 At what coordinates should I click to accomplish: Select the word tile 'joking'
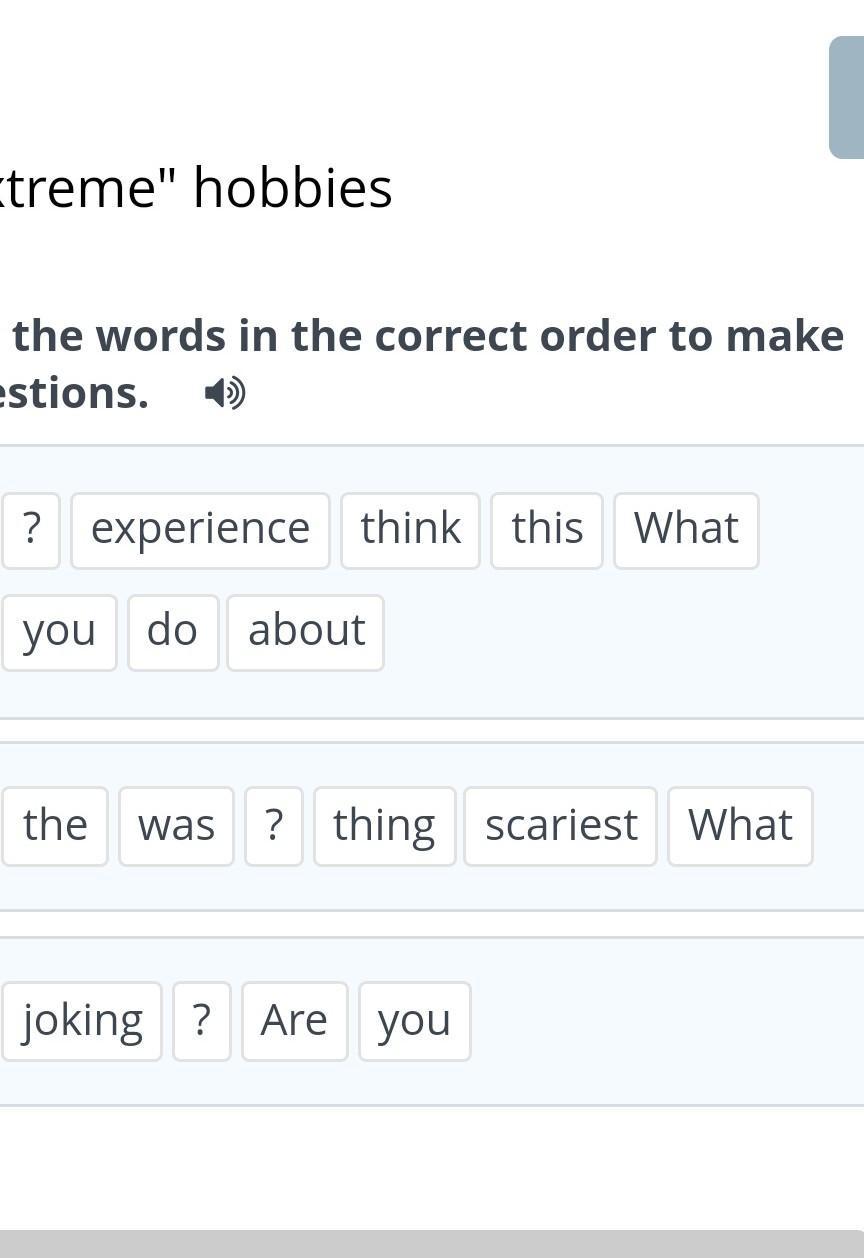click(82, 1021)
